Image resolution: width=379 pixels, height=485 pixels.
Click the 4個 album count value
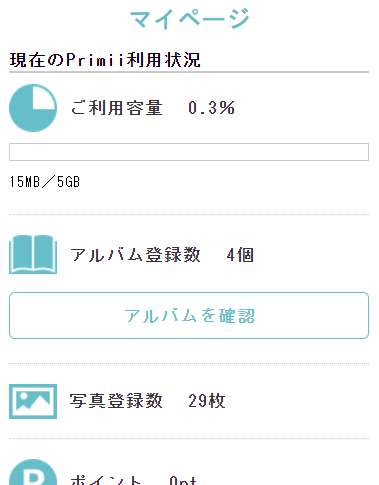[240, 255]
